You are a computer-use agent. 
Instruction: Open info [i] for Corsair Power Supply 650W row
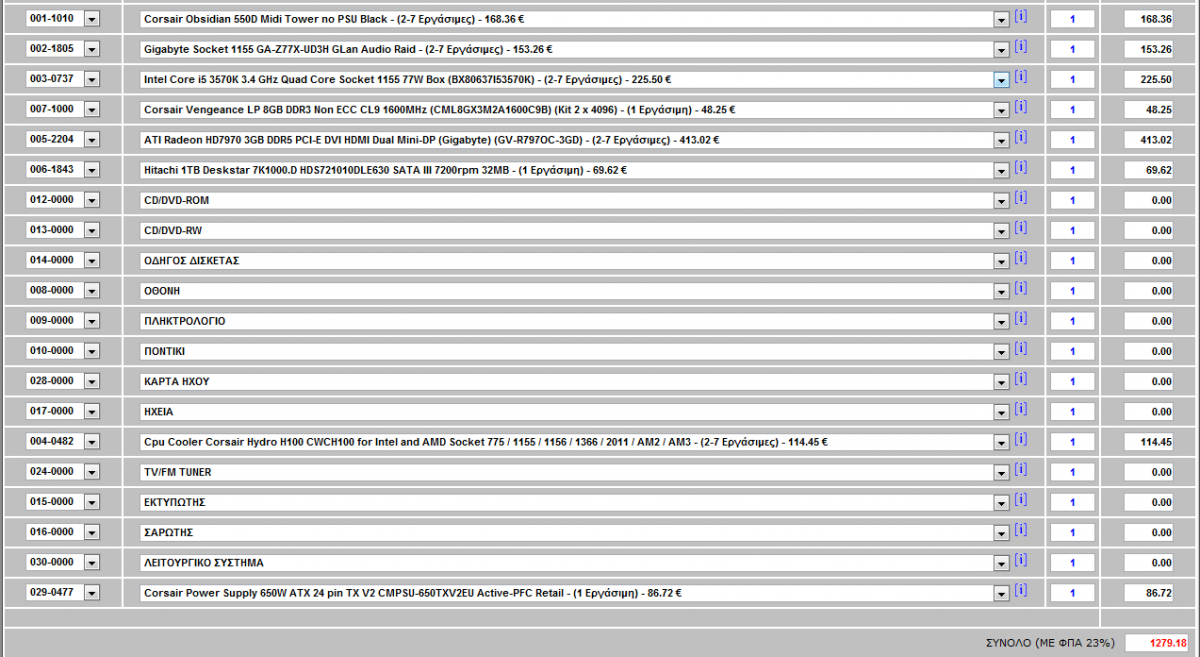click(x=1020, y=590)
